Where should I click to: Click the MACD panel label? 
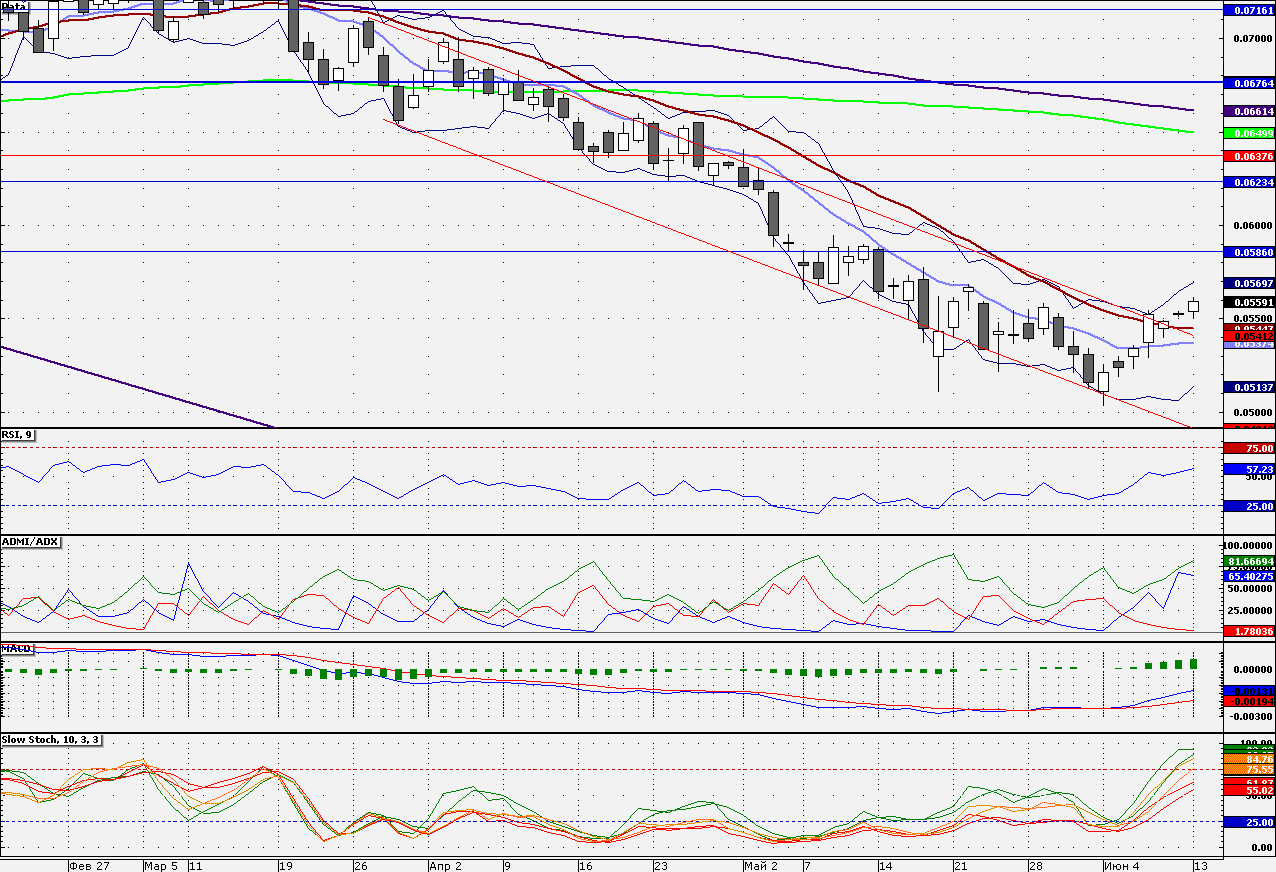pos(14,648)
